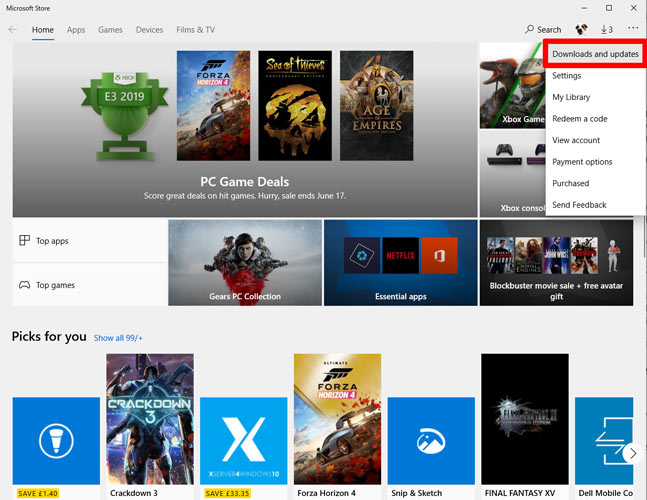Open Age of Empires cover in banner

[x=377, y=106]
